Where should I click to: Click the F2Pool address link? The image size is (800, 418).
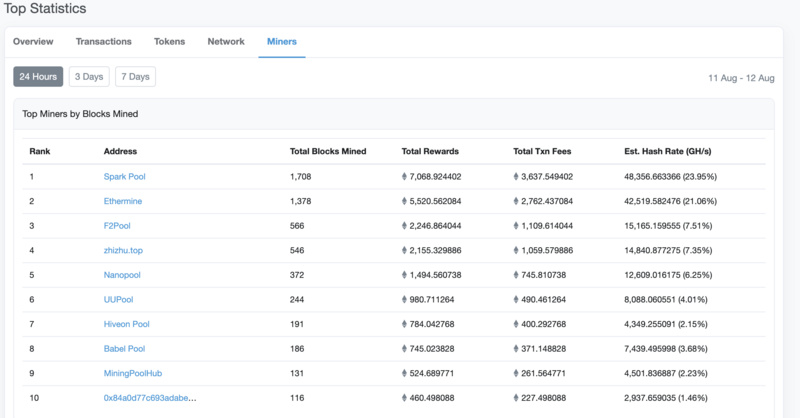pyautogui.click(x=117, y=226)
